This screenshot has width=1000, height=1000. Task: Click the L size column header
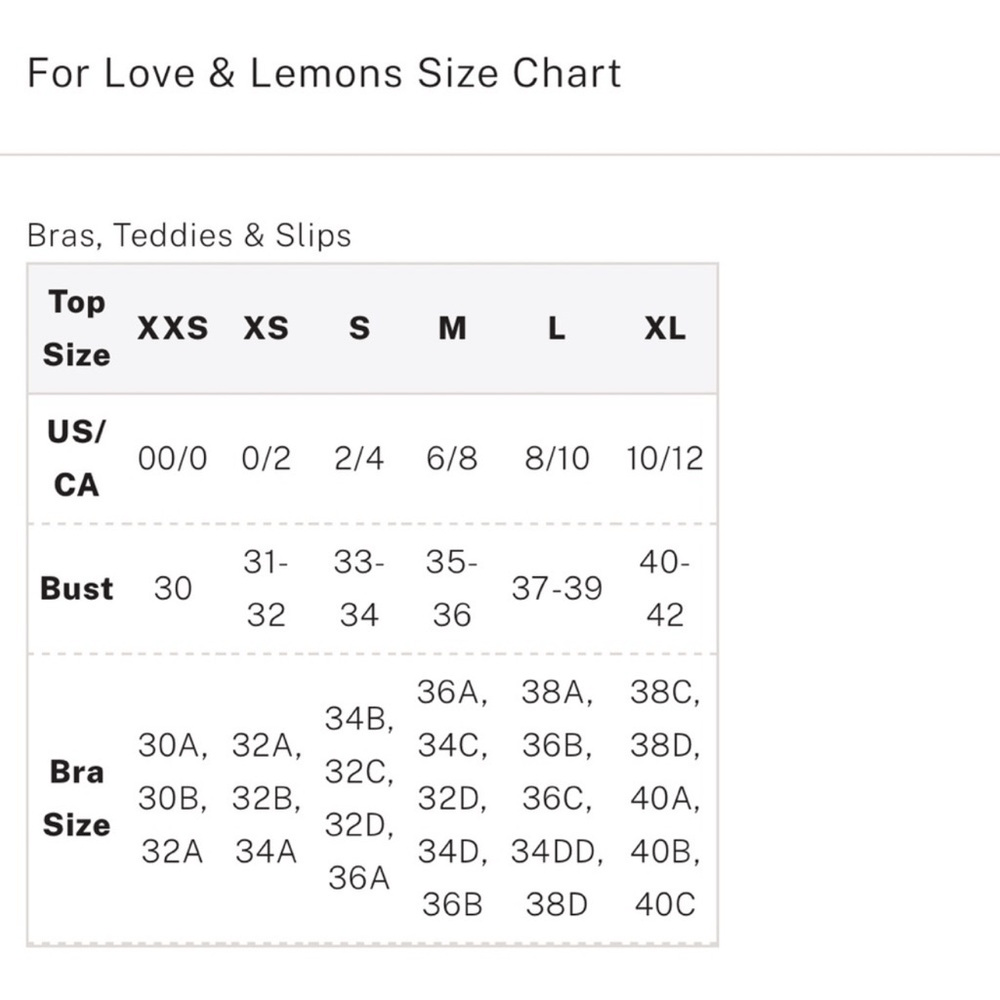tap(557, 328)
